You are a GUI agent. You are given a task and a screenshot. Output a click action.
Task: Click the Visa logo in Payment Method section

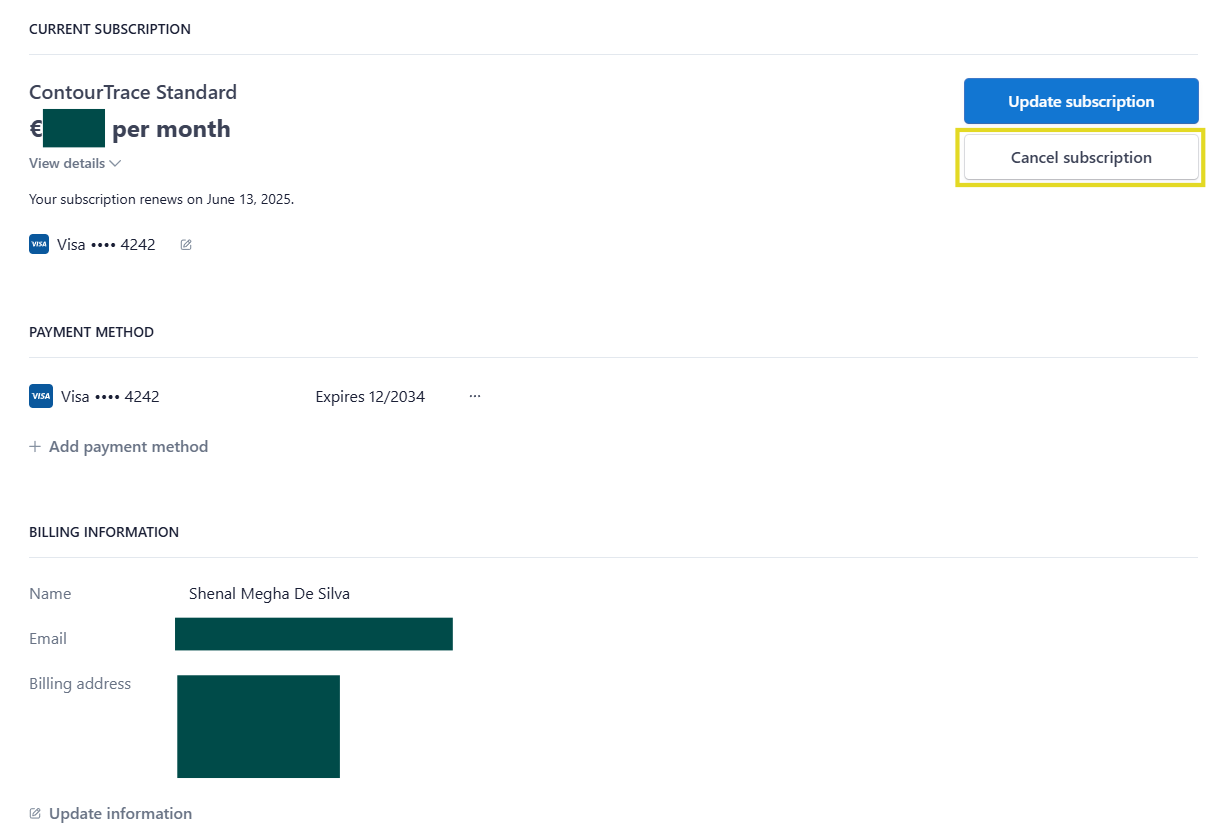pyautogui.click(x=41, y=396)
